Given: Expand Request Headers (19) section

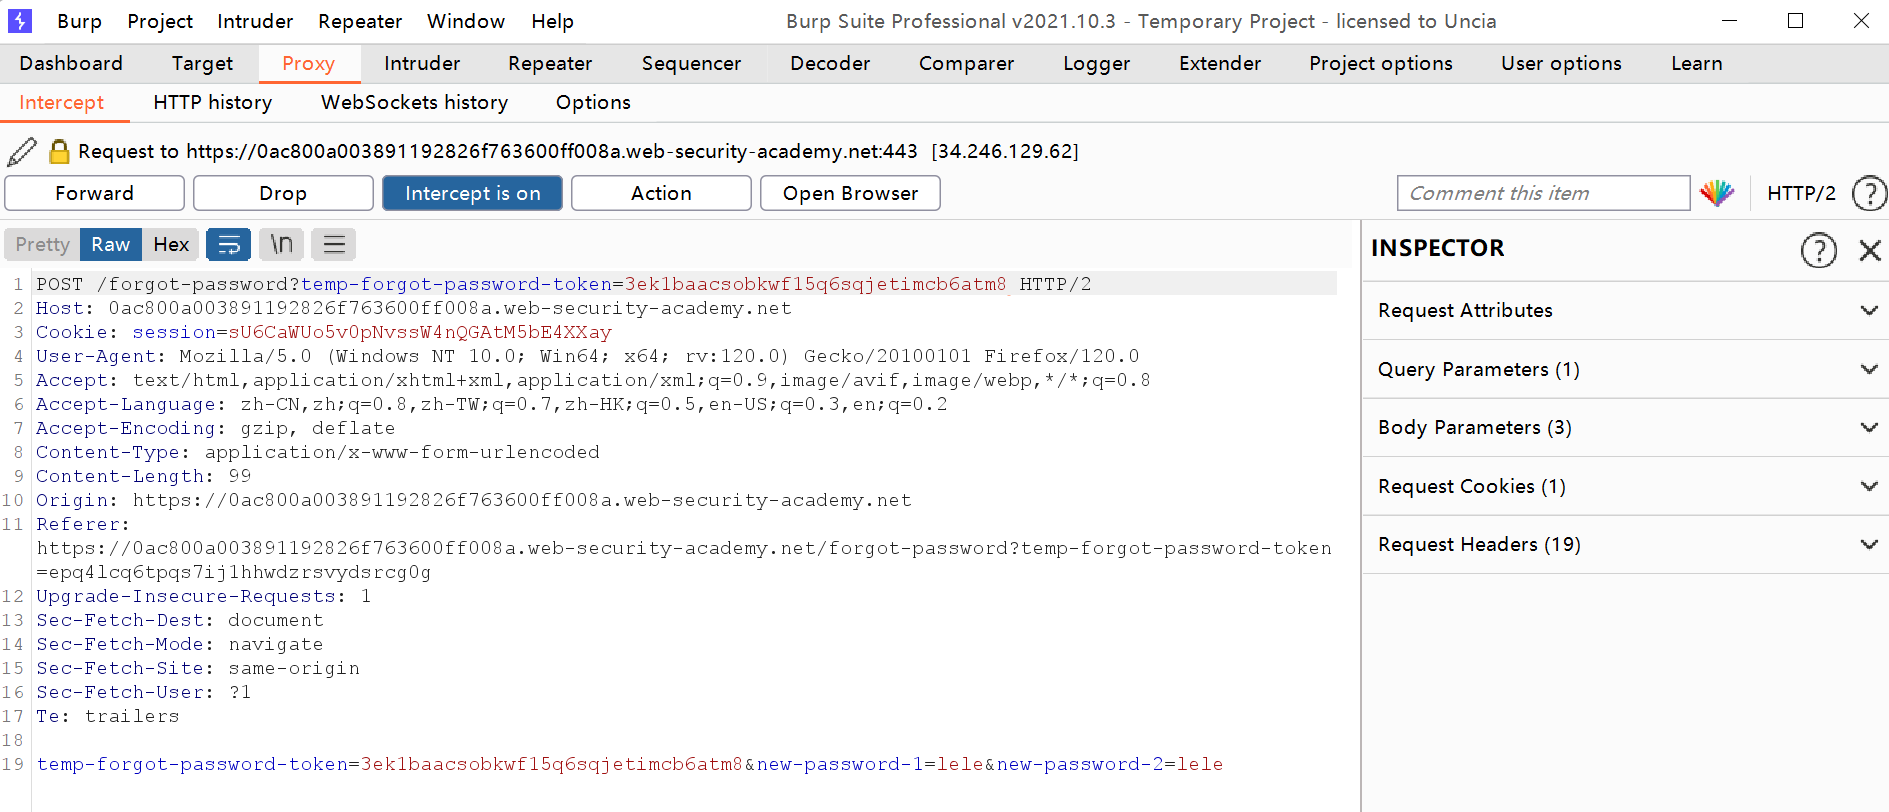Looking at the screenshot, I should coord(1625,544).
